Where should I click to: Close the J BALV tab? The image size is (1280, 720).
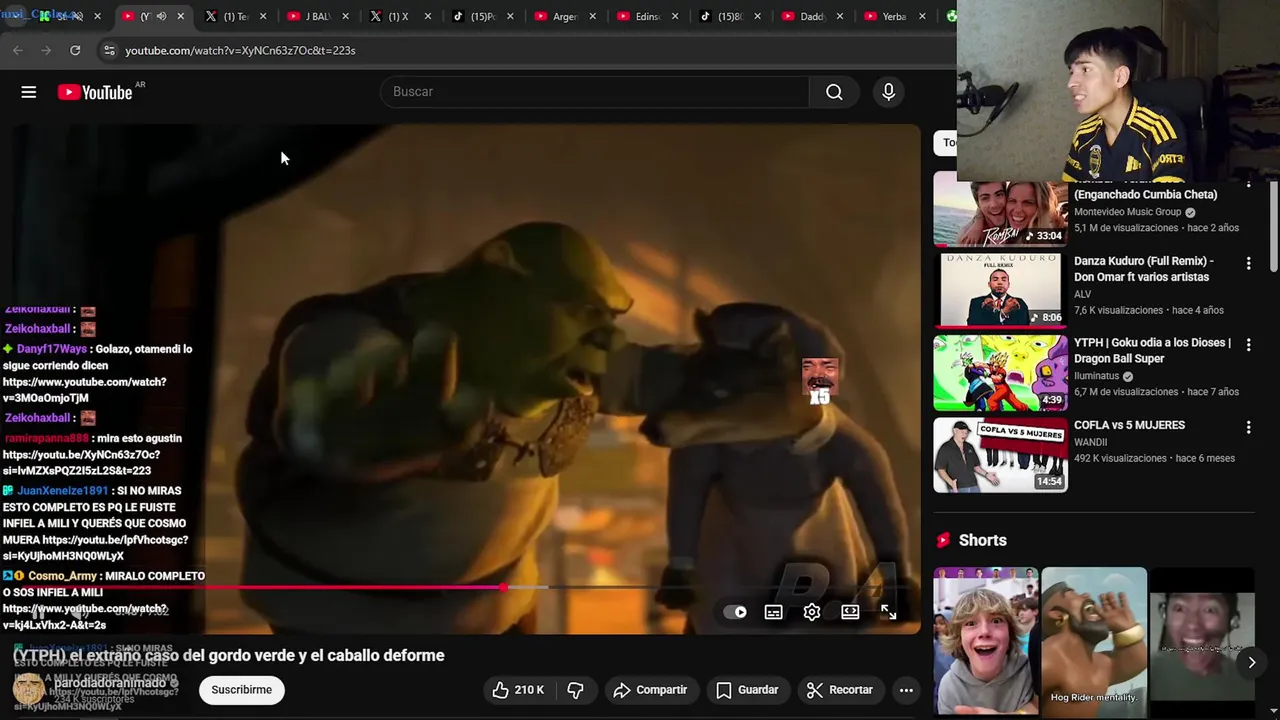[x=345, y=16]
